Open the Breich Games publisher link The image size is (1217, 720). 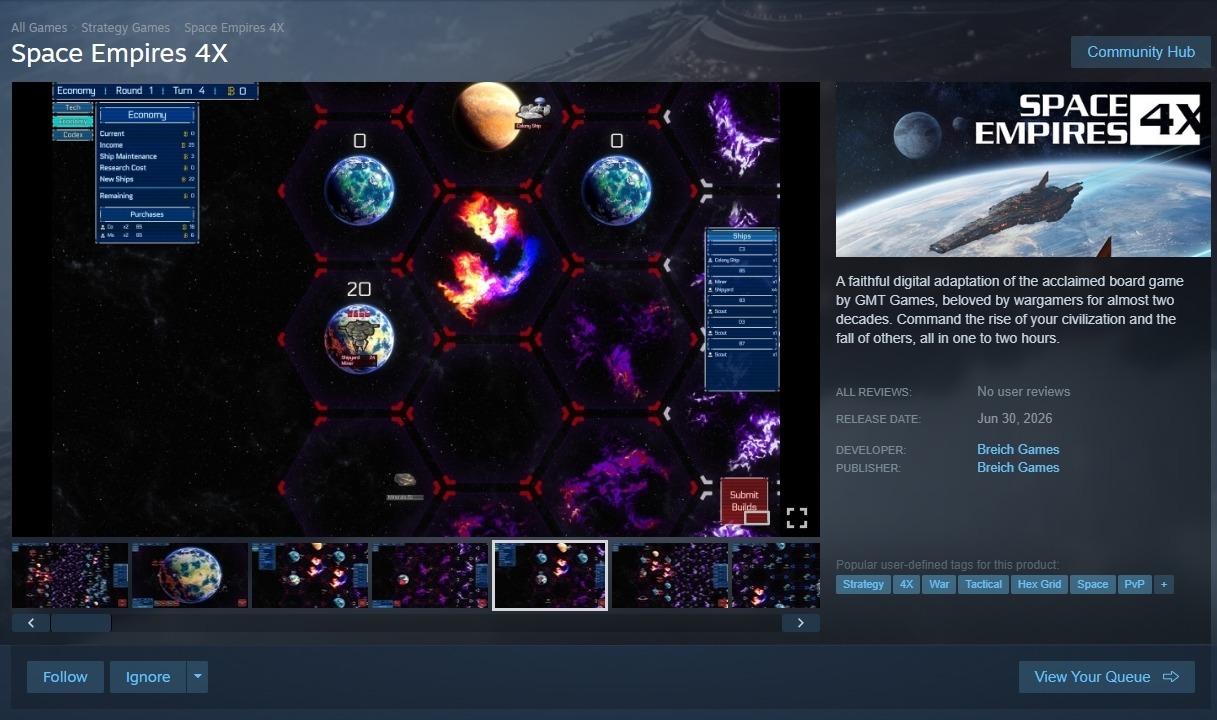click(1018, 467)
